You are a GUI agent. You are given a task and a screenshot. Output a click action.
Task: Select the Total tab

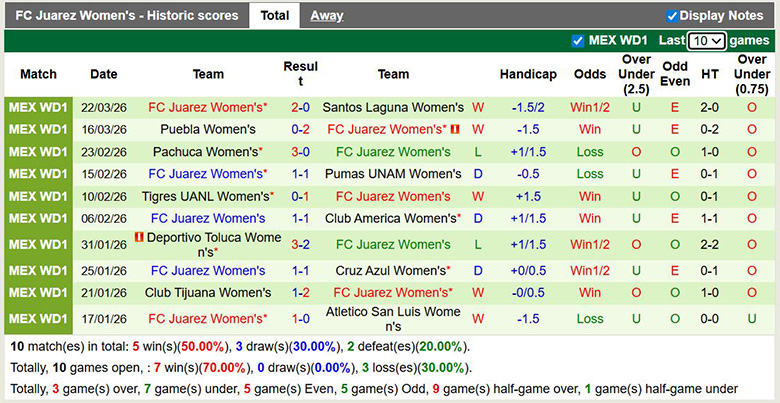(x=274, y=16)
